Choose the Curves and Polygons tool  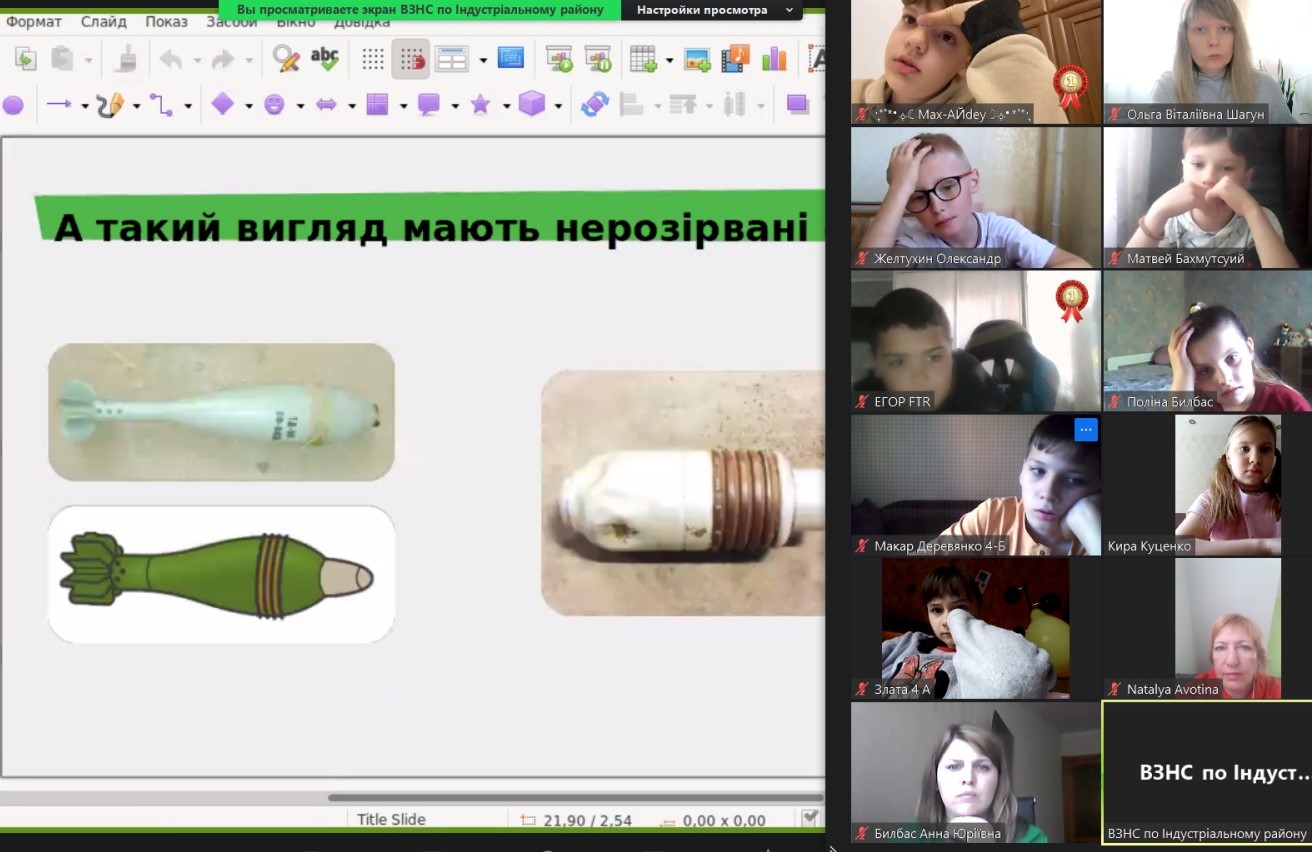coord(110,105)
